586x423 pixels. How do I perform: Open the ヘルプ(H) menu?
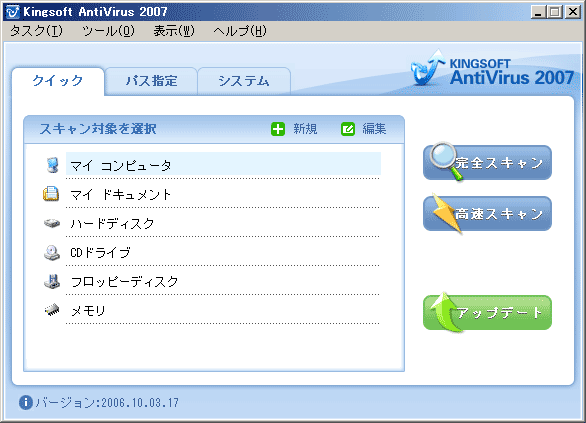(x=240, y=31)
